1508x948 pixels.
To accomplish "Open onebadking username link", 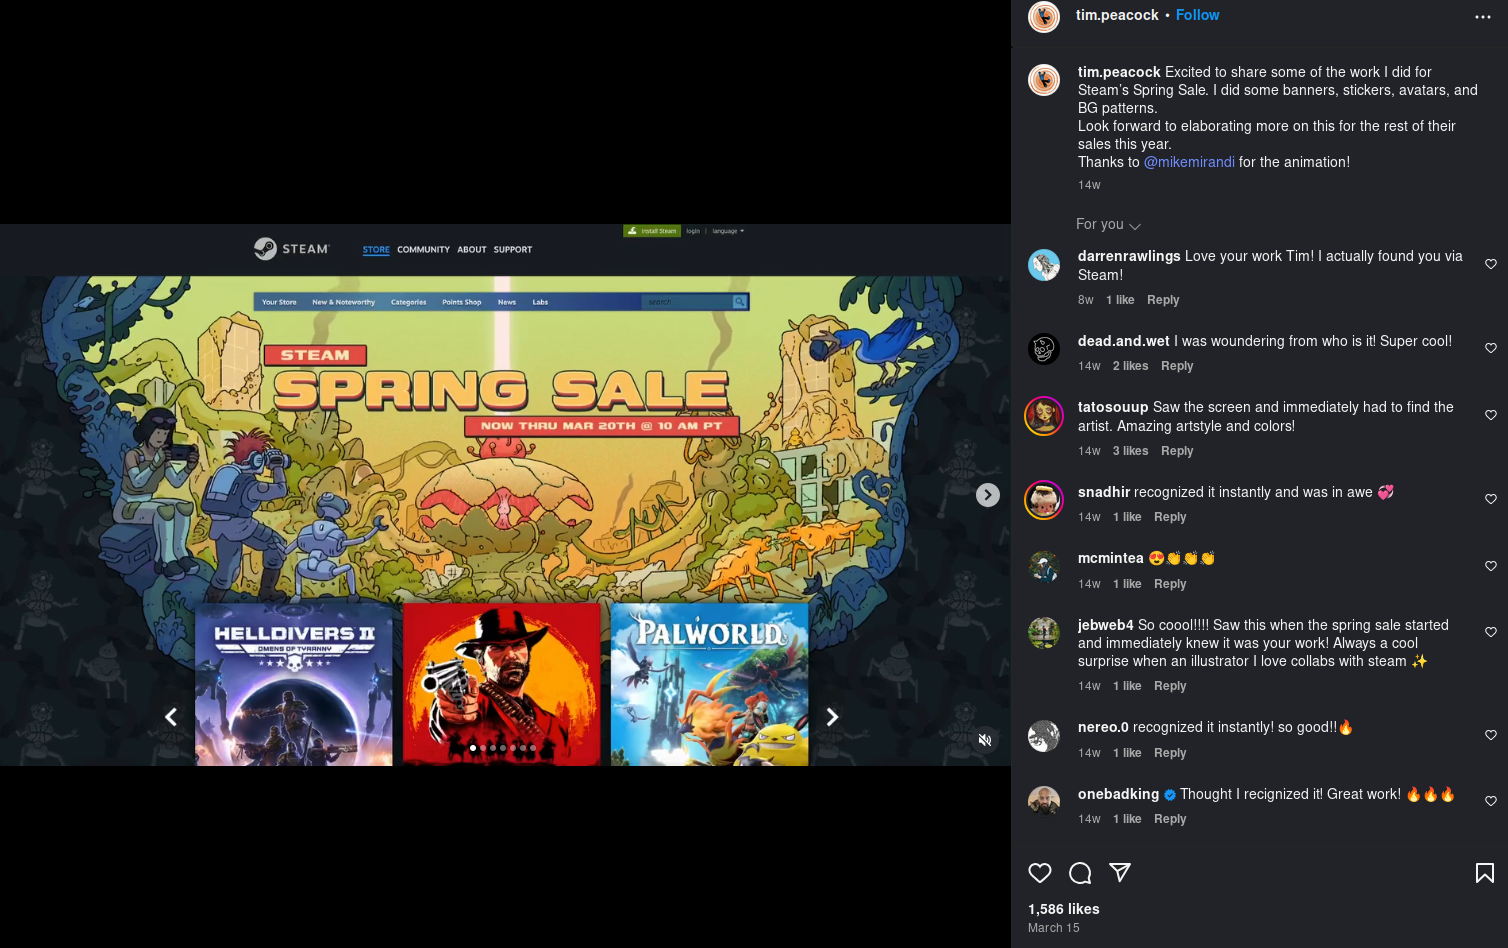I will (x=1118, y=794).
